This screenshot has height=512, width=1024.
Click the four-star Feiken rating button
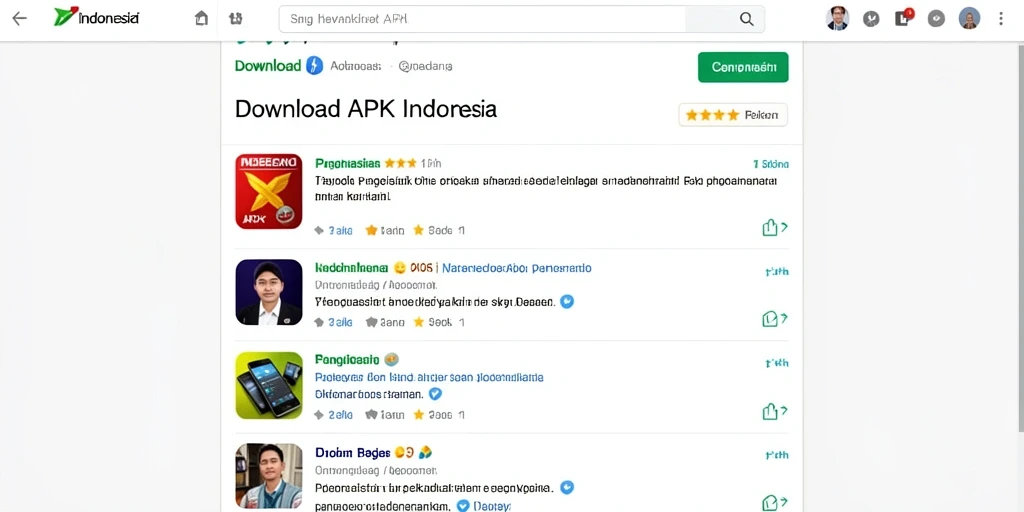click(x=733, y=115)
